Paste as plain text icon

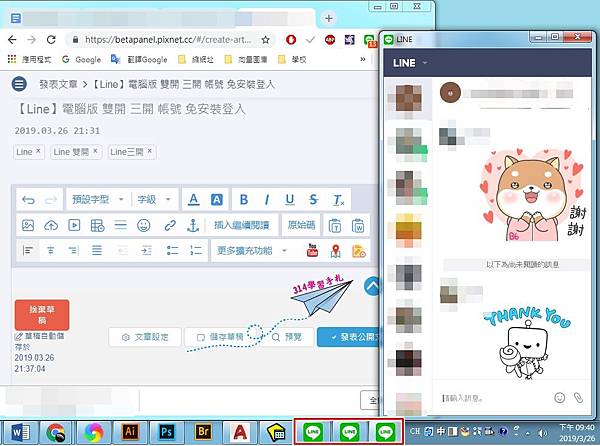335,226
